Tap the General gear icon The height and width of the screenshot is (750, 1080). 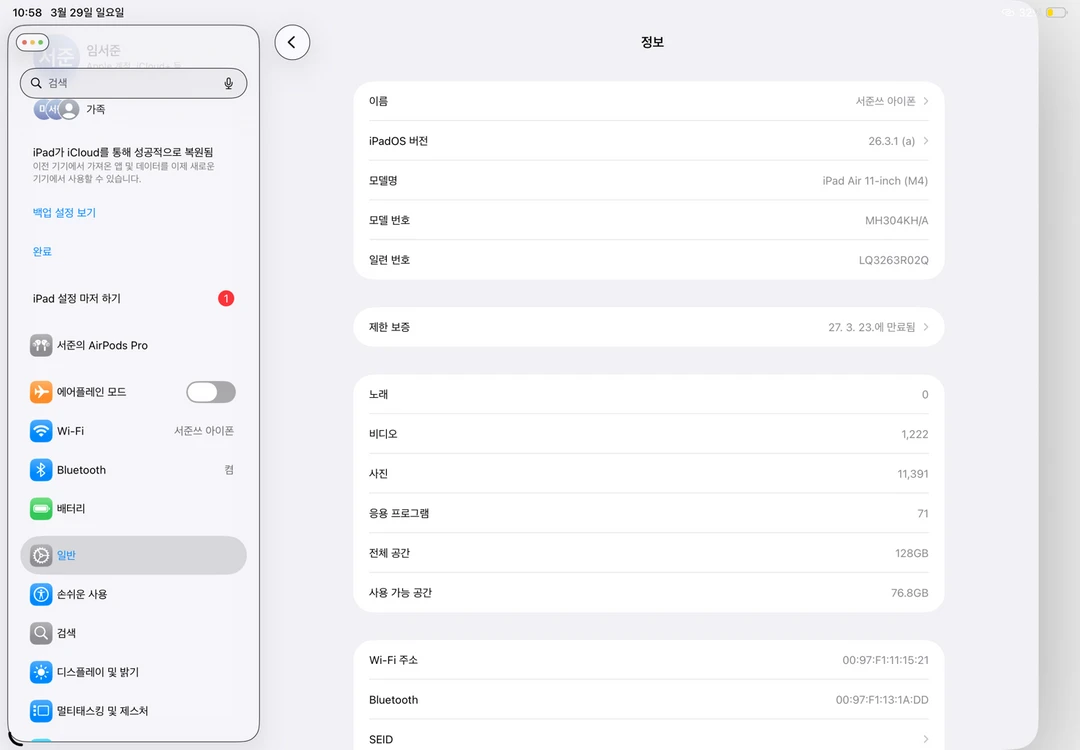click(x=41, y=555)
